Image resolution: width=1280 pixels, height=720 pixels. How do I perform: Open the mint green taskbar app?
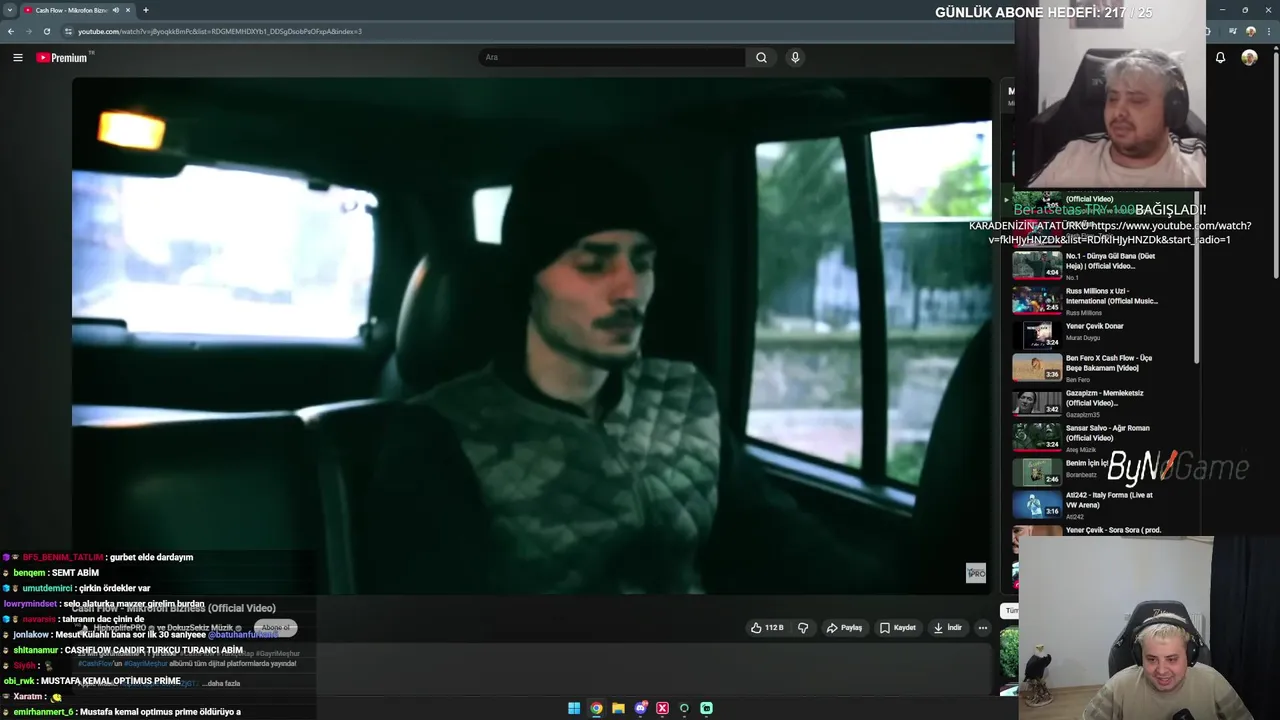point(706,708)
